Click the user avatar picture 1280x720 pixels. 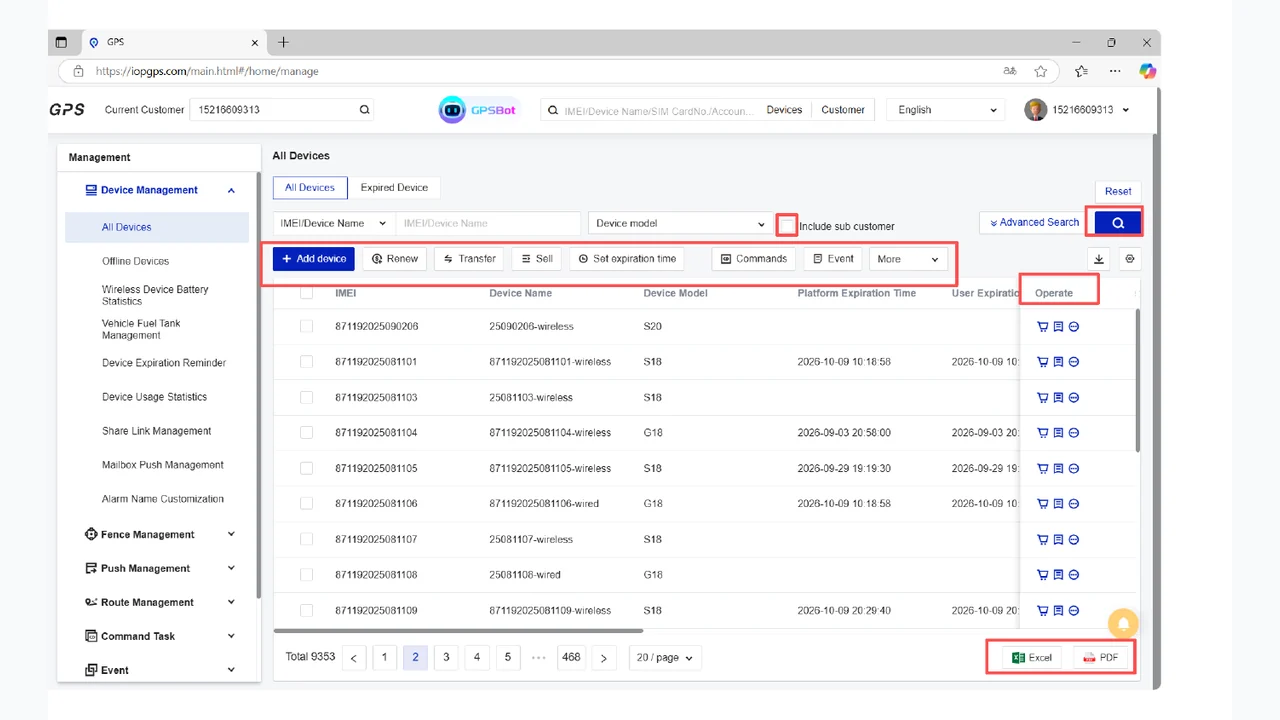point(1035,110)
